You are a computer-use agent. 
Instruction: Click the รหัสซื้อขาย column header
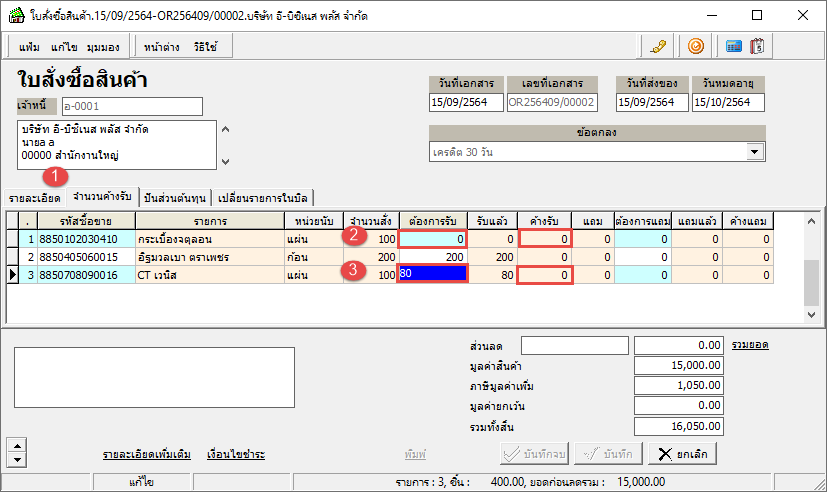(x=86, y=221)
